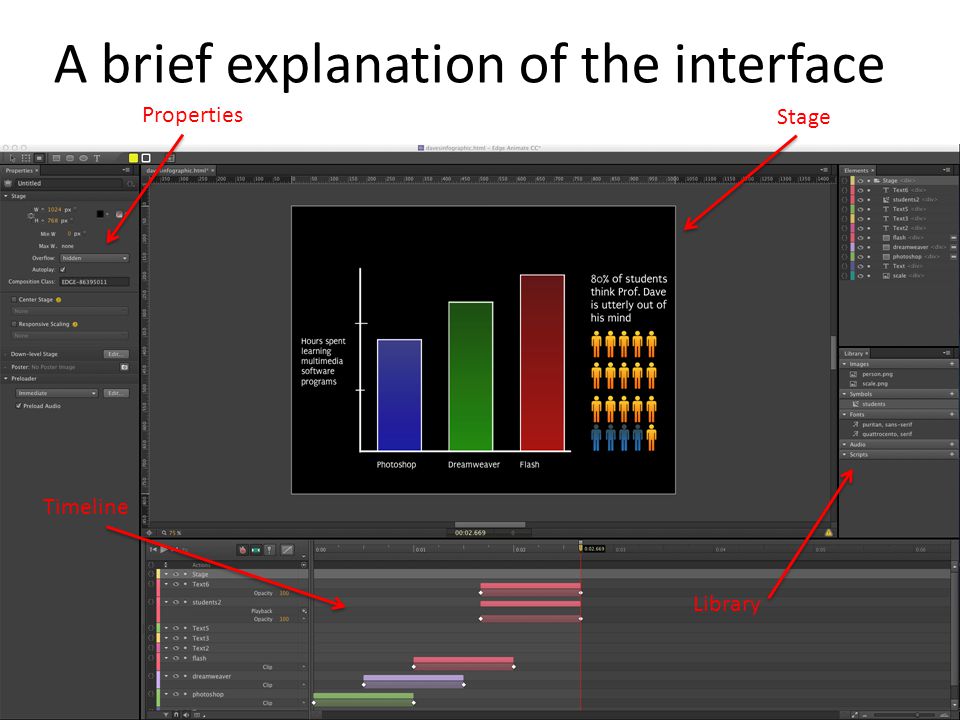Add an image with Images plus icon
This screenshot has width=960, height=720.
952,364
